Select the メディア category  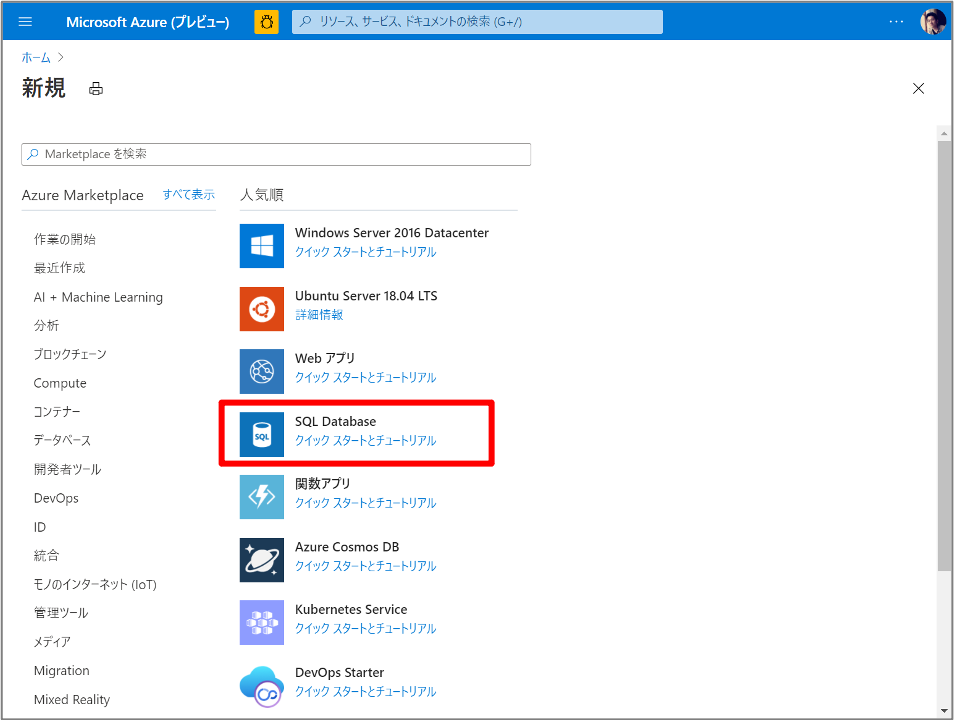click(x=52, y=642)
